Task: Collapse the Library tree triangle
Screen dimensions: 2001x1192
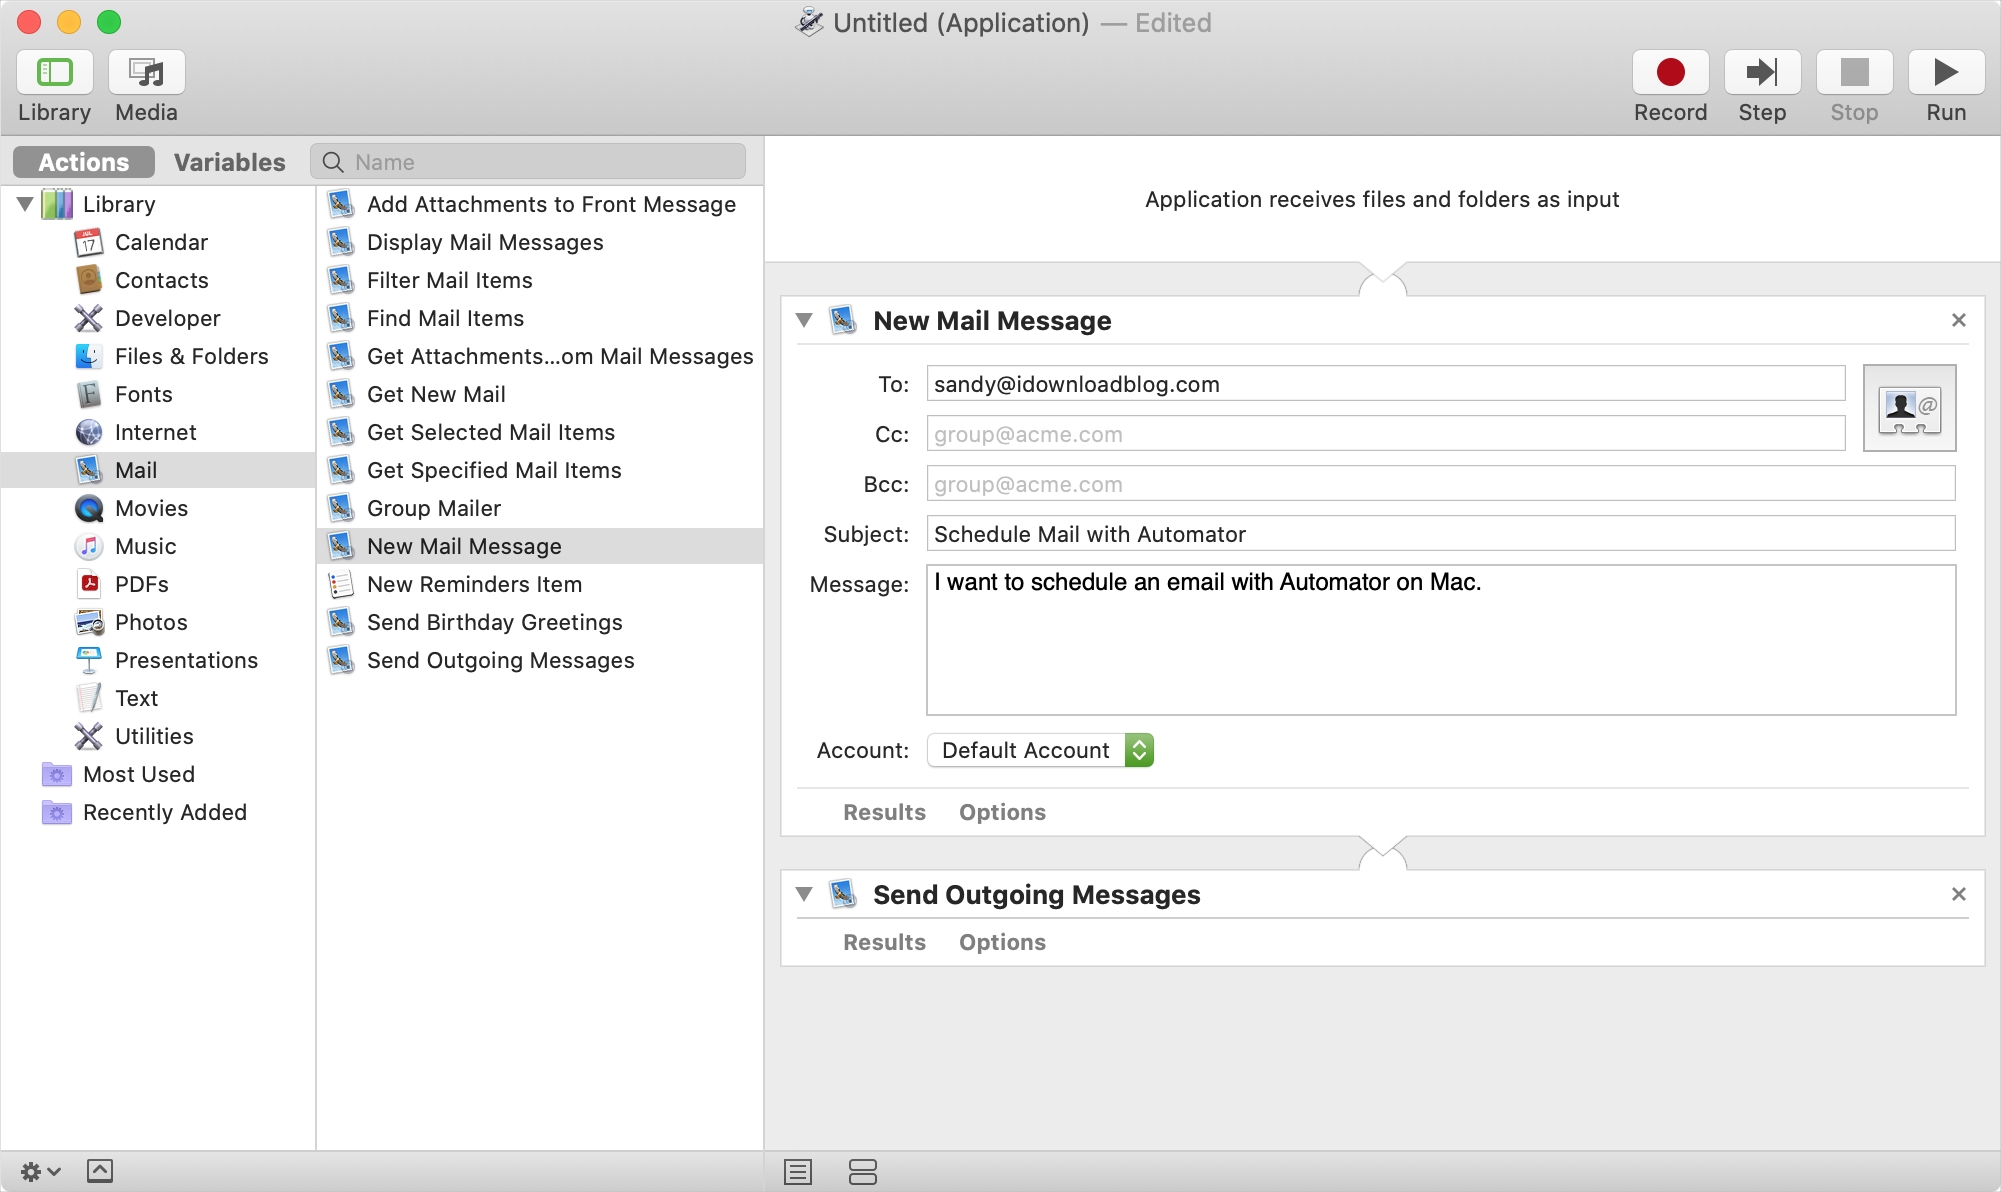Action: tap(25, 204)
